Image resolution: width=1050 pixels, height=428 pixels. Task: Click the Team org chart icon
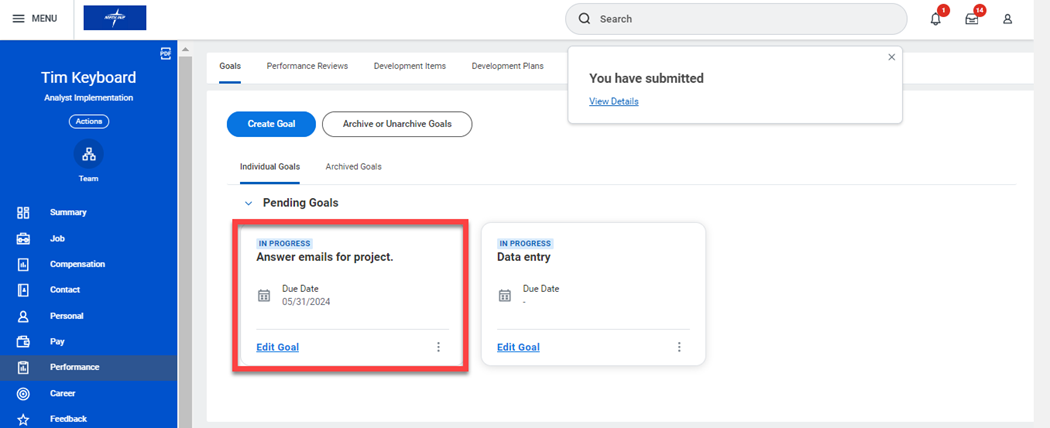point(89,154)
